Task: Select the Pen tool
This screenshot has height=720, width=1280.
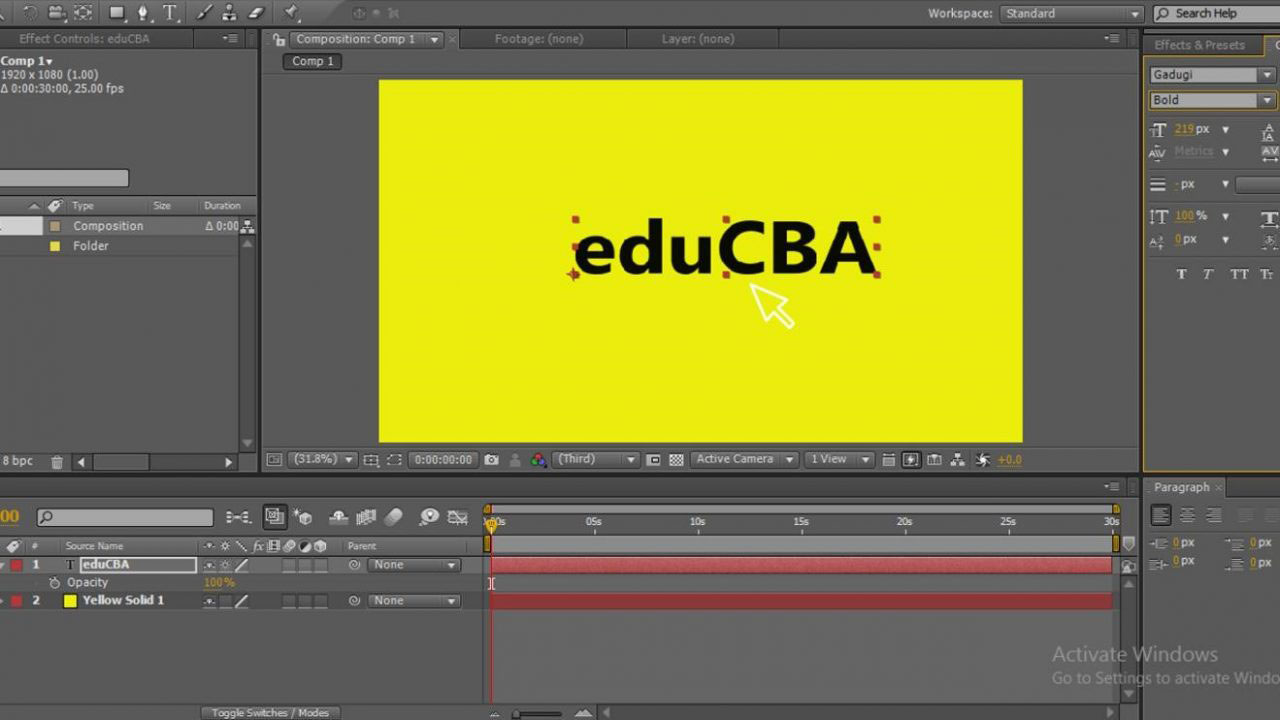Action: [144, 13]
